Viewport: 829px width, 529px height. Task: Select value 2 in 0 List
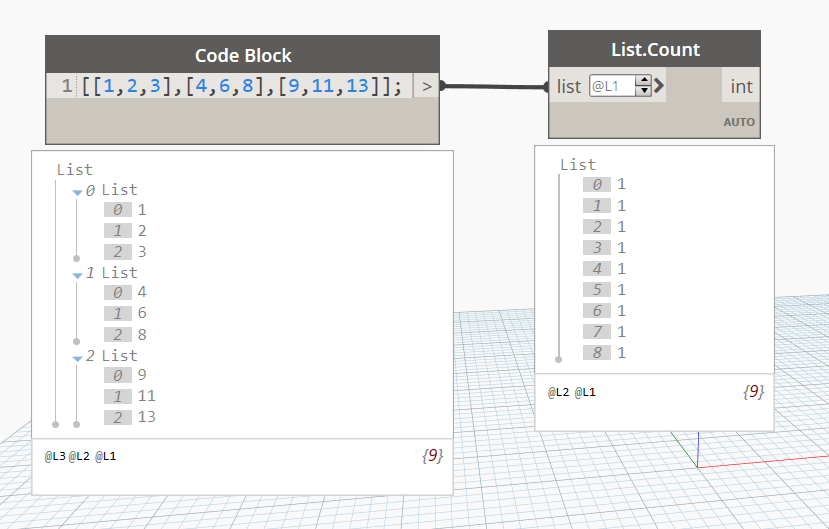(x=142, y=231)
